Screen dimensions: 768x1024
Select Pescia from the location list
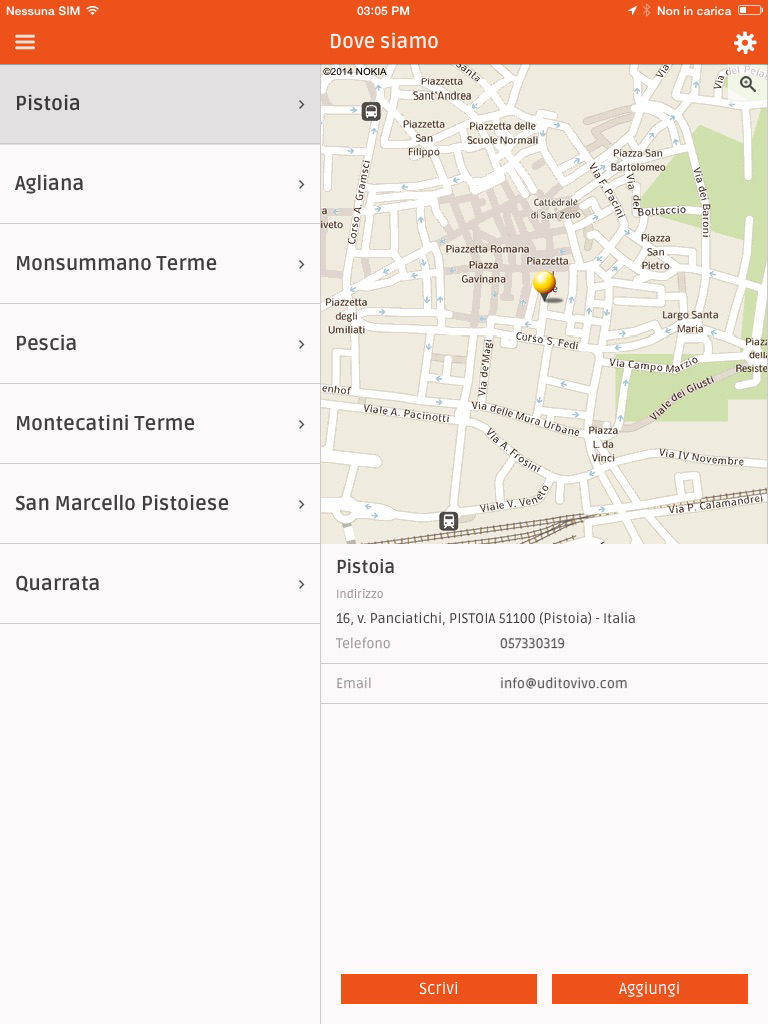pyautogui.click(x=160, y=344)
